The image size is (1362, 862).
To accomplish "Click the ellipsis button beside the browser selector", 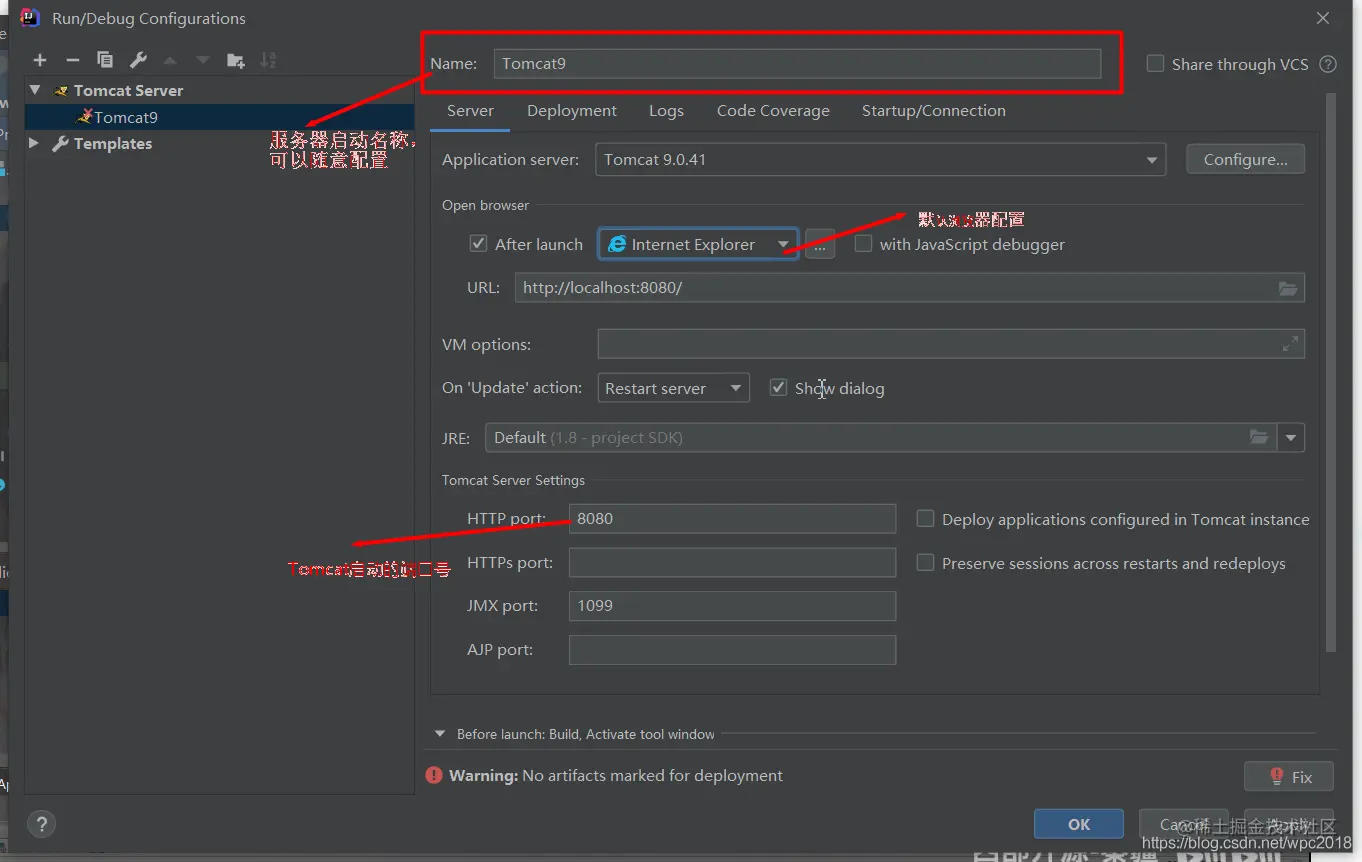I will click(820, 244).
